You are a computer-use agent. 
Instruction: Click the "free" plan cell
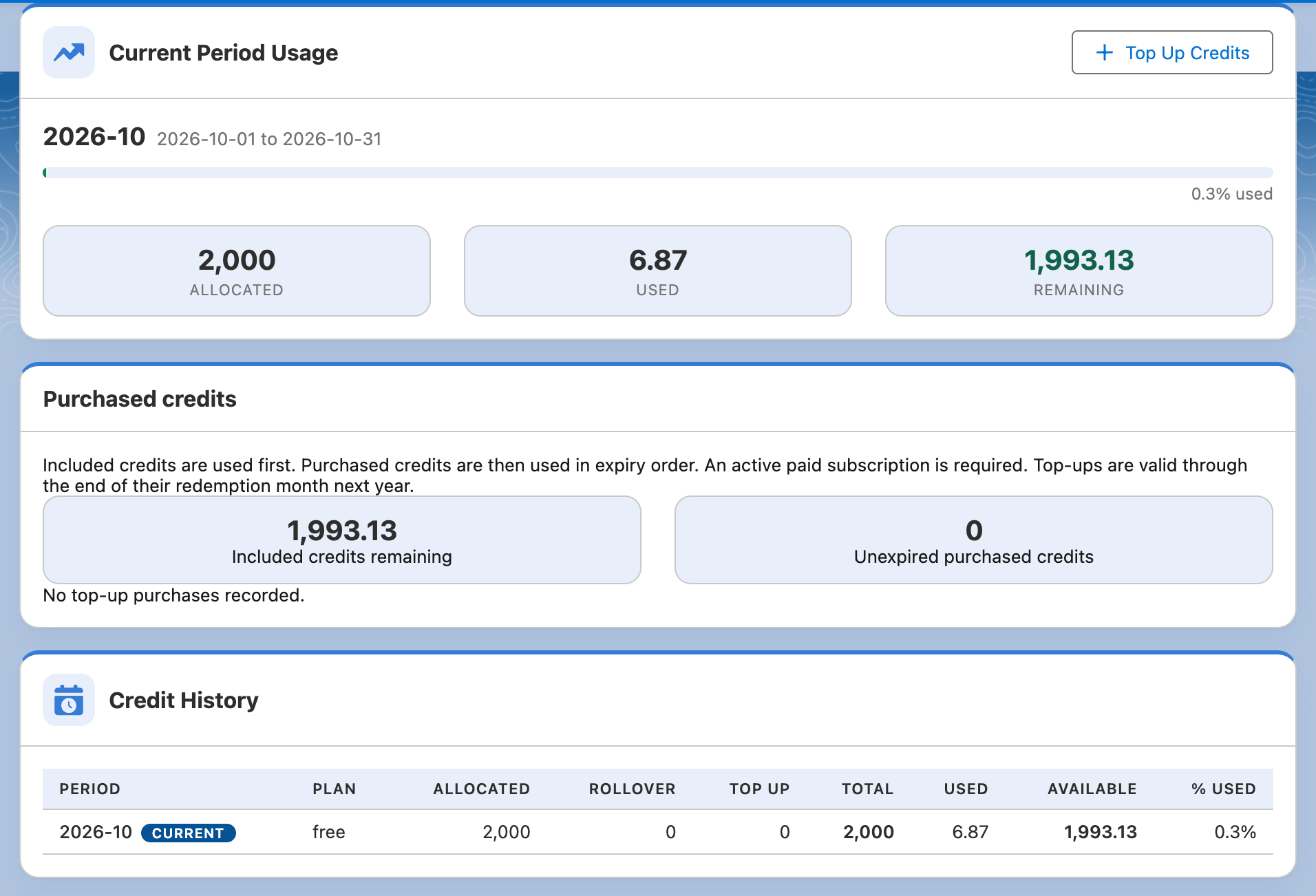click(329, 832)
